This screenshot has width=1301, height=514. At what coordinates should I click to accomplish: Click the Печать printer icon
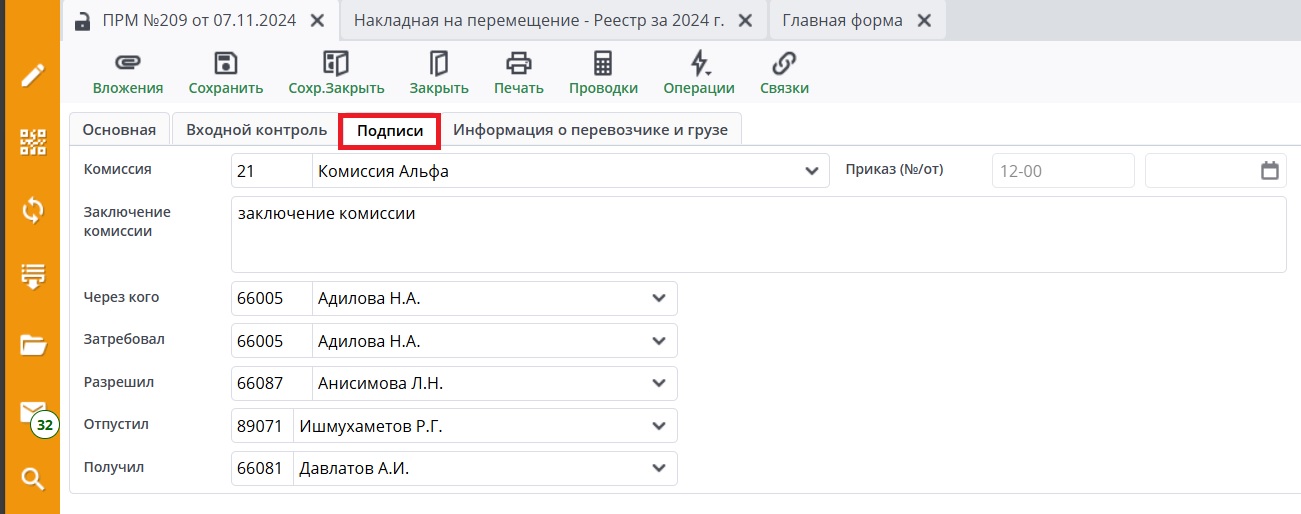pyautogui.click(x=518, y=64)
